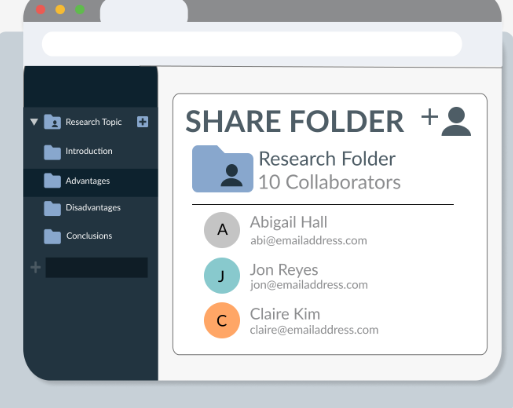Click the 10 Collaborators text
Image resolution: width=513 pixels, height=408 pixels.
pos(330,182)
